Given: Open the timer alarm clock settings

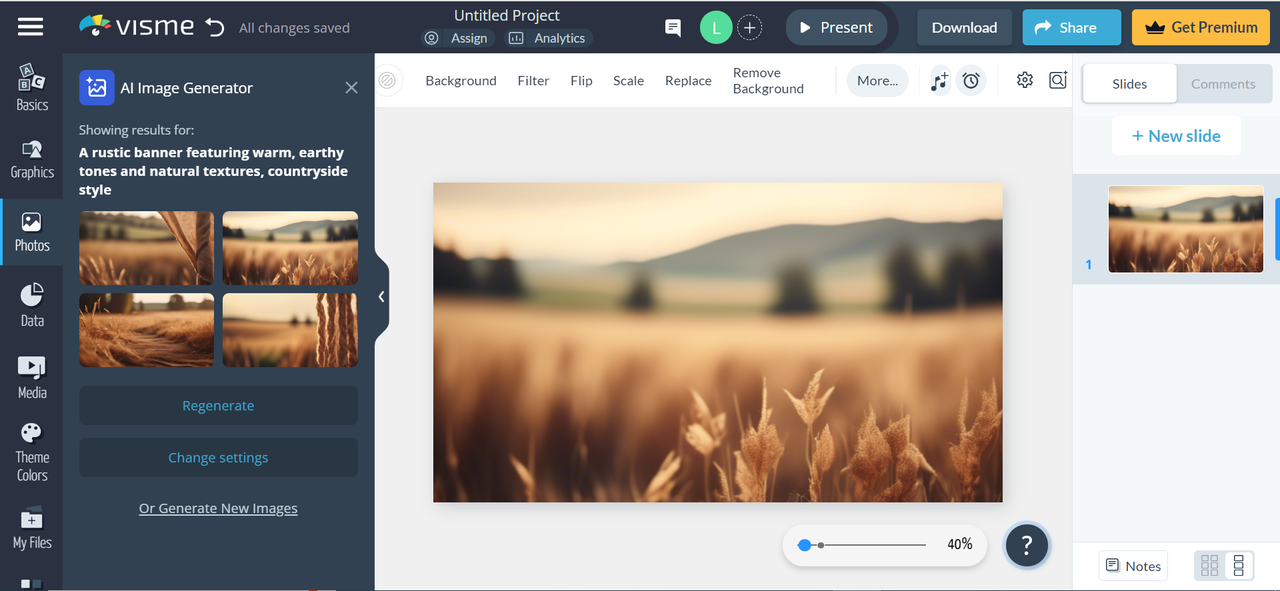Looking at the screenshot, I should (x=971, y=81).
